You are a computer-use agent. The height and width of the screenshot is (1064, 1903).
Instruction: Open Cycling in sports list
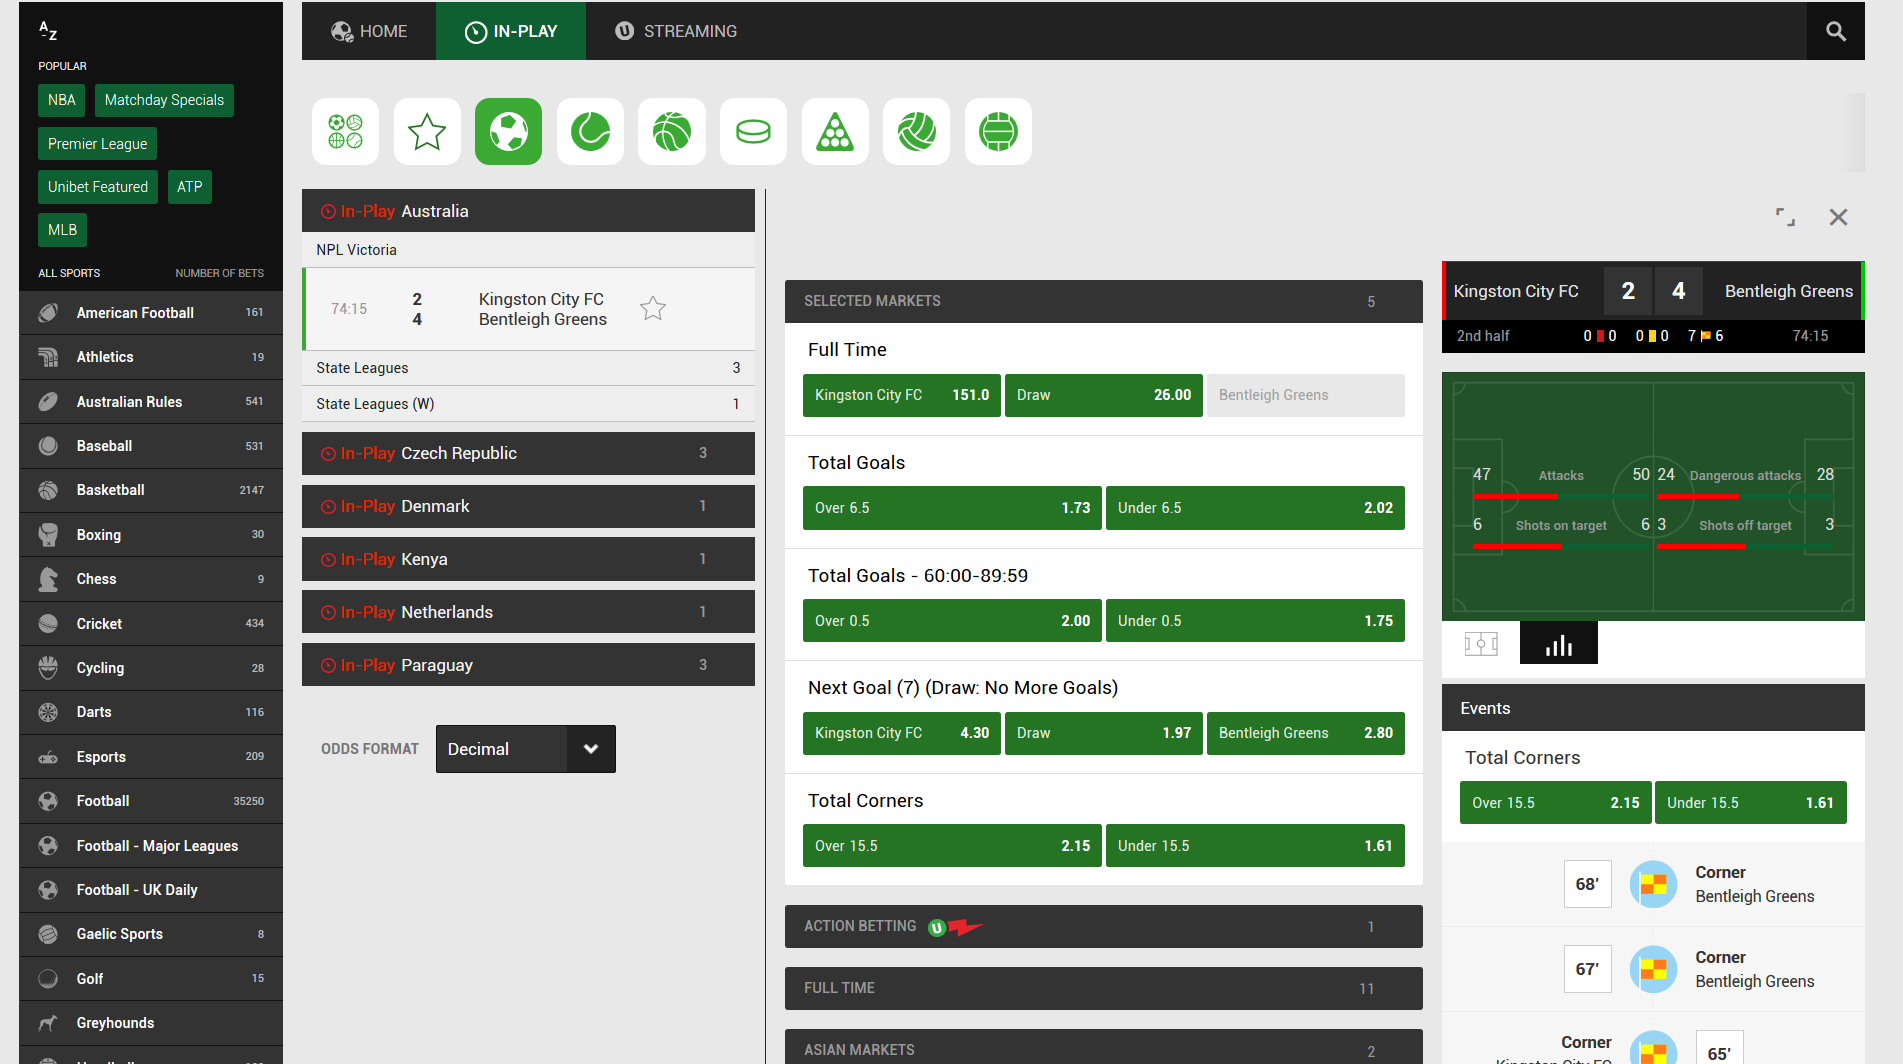click(x=151, y=668)
